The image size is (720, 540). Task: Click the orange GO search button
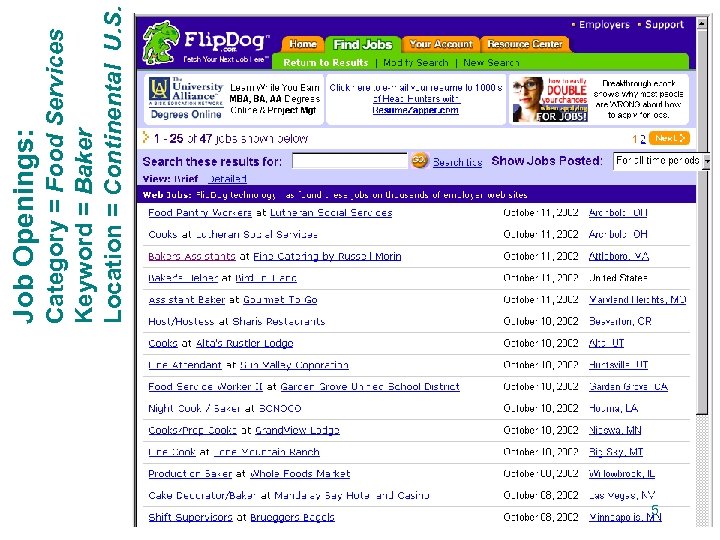419,161
